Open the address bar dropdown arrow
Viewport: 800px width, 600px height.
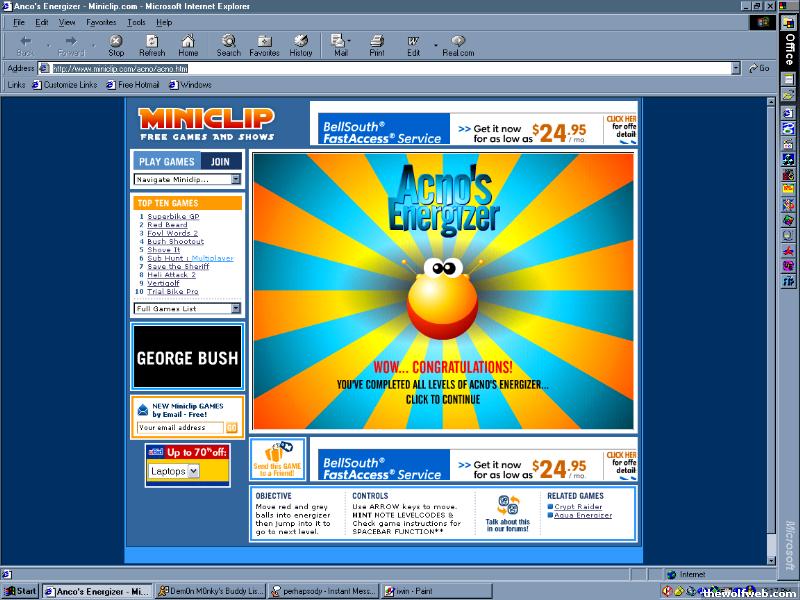coord(735,69)
